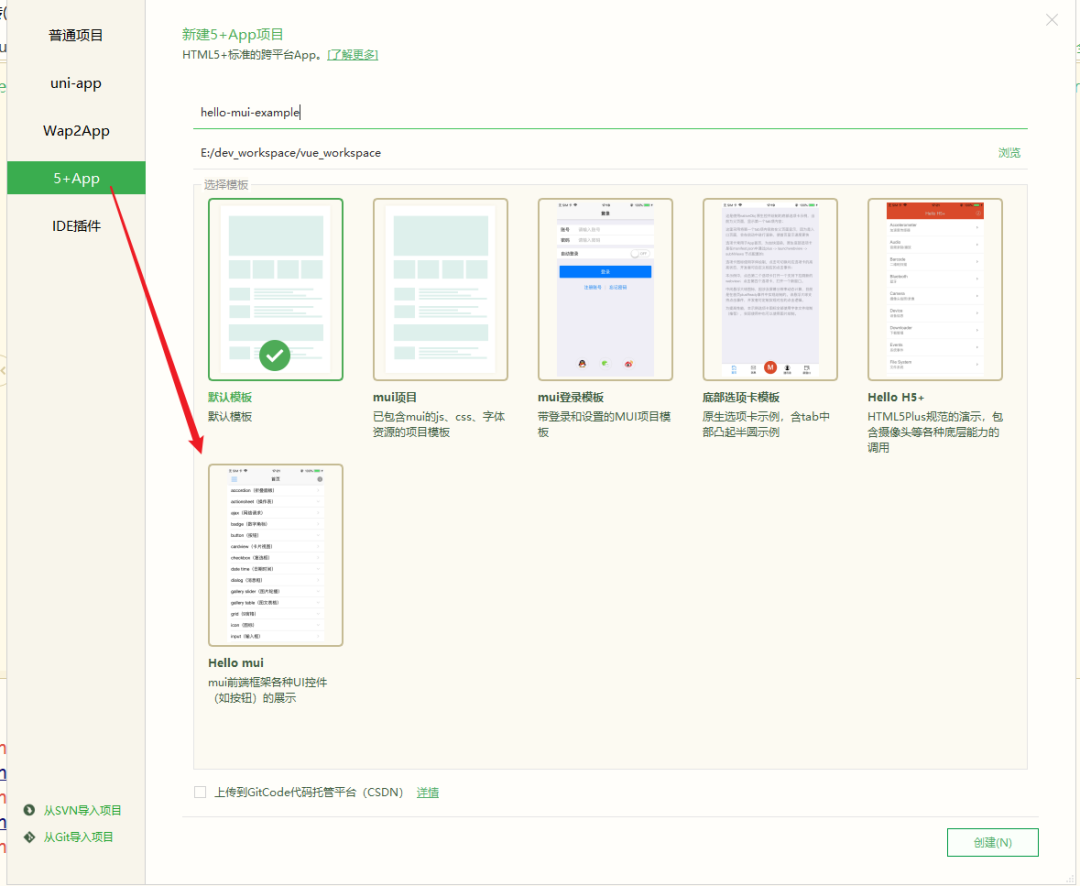1080x886 pixels.
Task: Click description 带登录和设置的MUI项目模板
Action: click(x=604, y=424)
